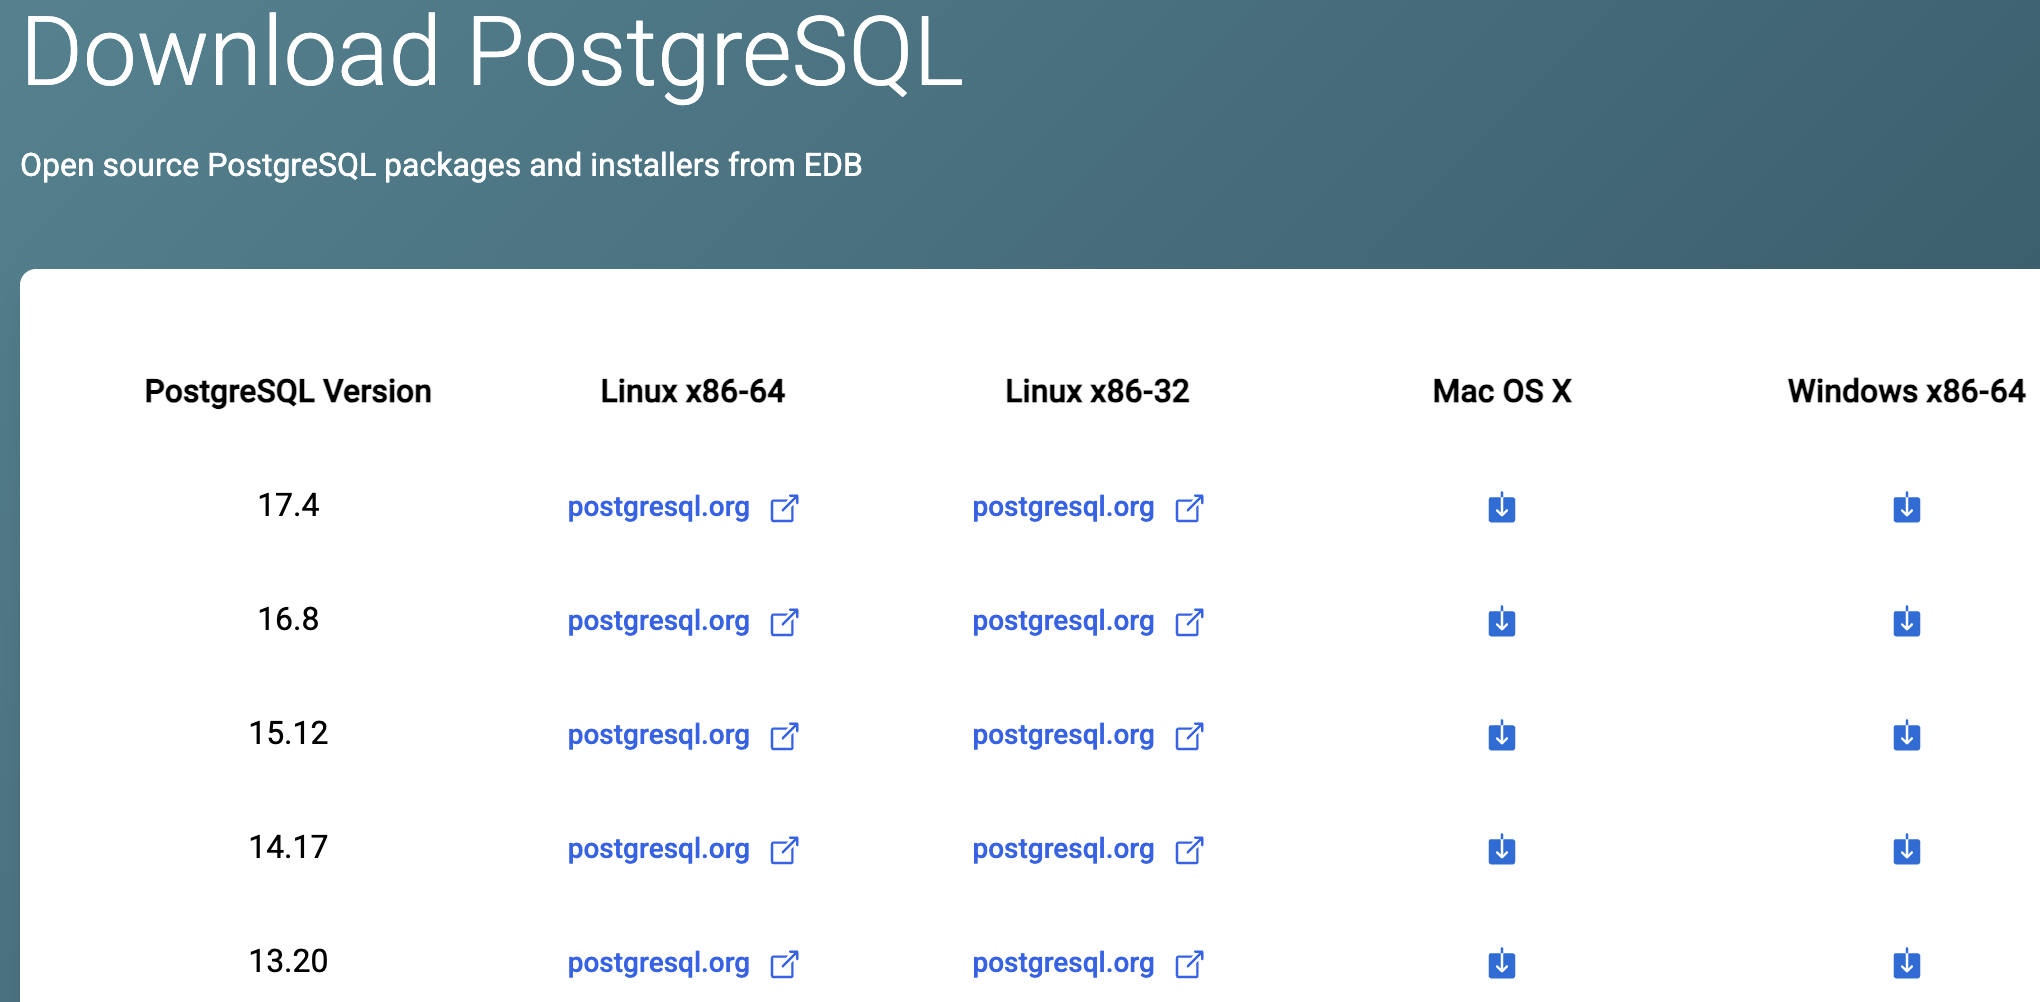Click the EDB packages and installers subtitle
Screen dimensions: 2040x1002
click(x=441, y=165)
